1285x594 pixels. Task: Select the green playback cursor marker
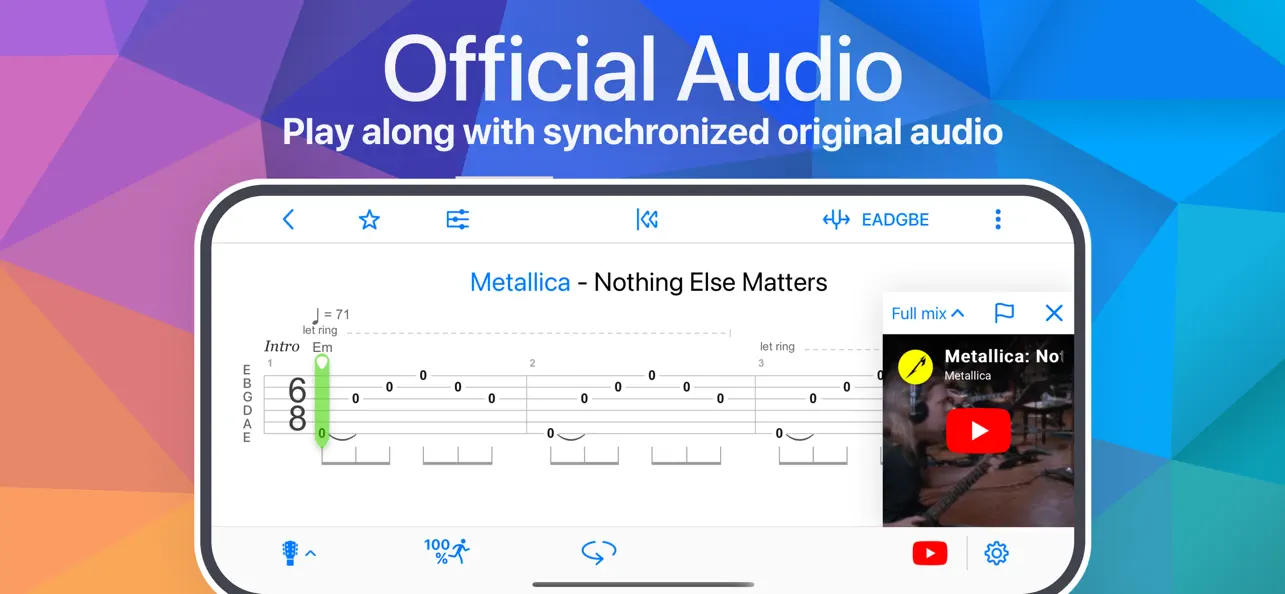click(322, 400)
